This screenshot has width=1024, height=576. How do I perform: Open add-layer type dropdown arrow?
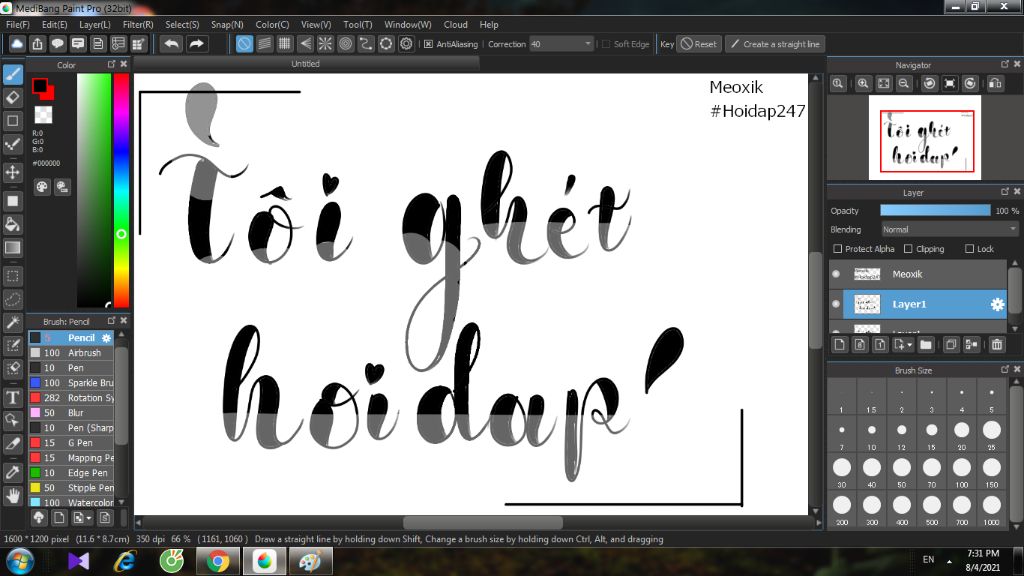tap(909, 345)
